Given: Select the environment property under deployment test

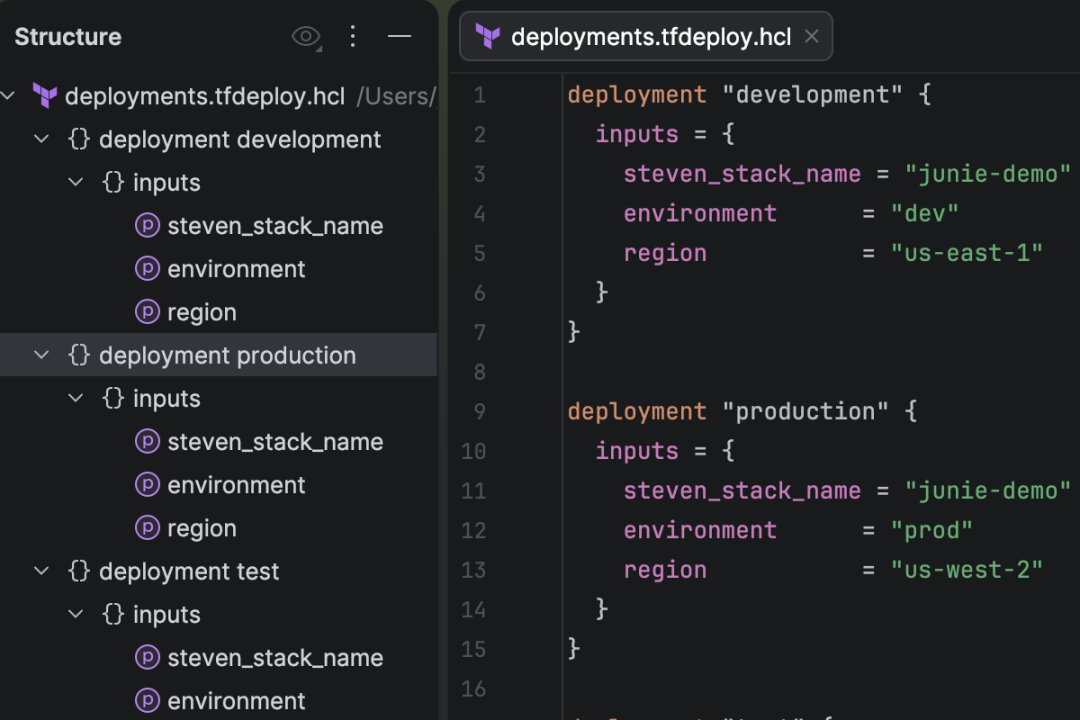Looking at the screenshot, I should 235,700.
